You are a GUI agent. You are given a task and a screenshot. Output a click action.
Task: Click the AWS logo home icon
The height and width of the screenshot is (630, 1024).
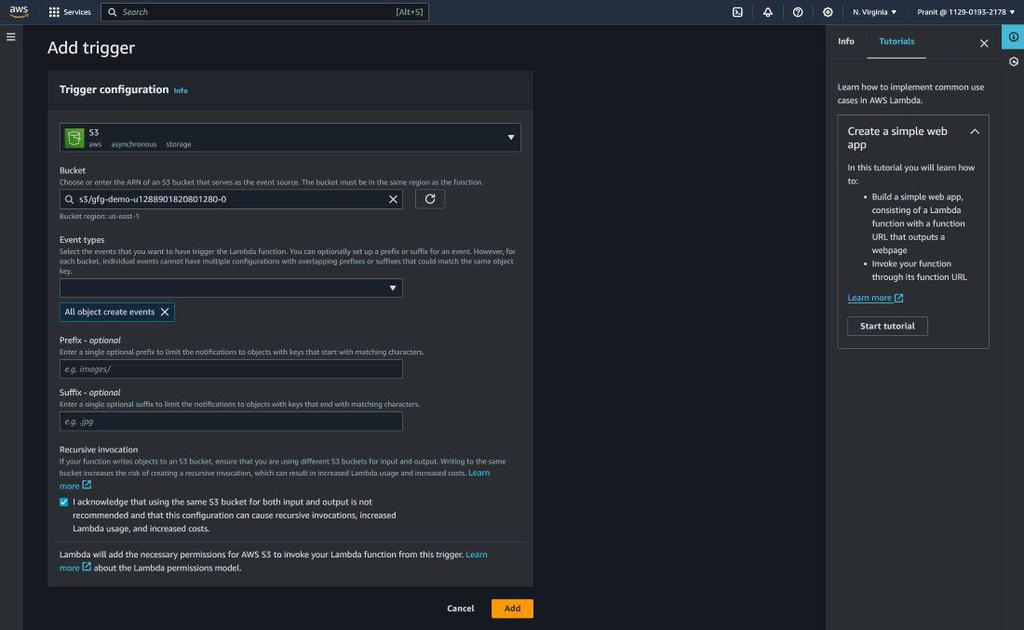(x=18, y=11)
